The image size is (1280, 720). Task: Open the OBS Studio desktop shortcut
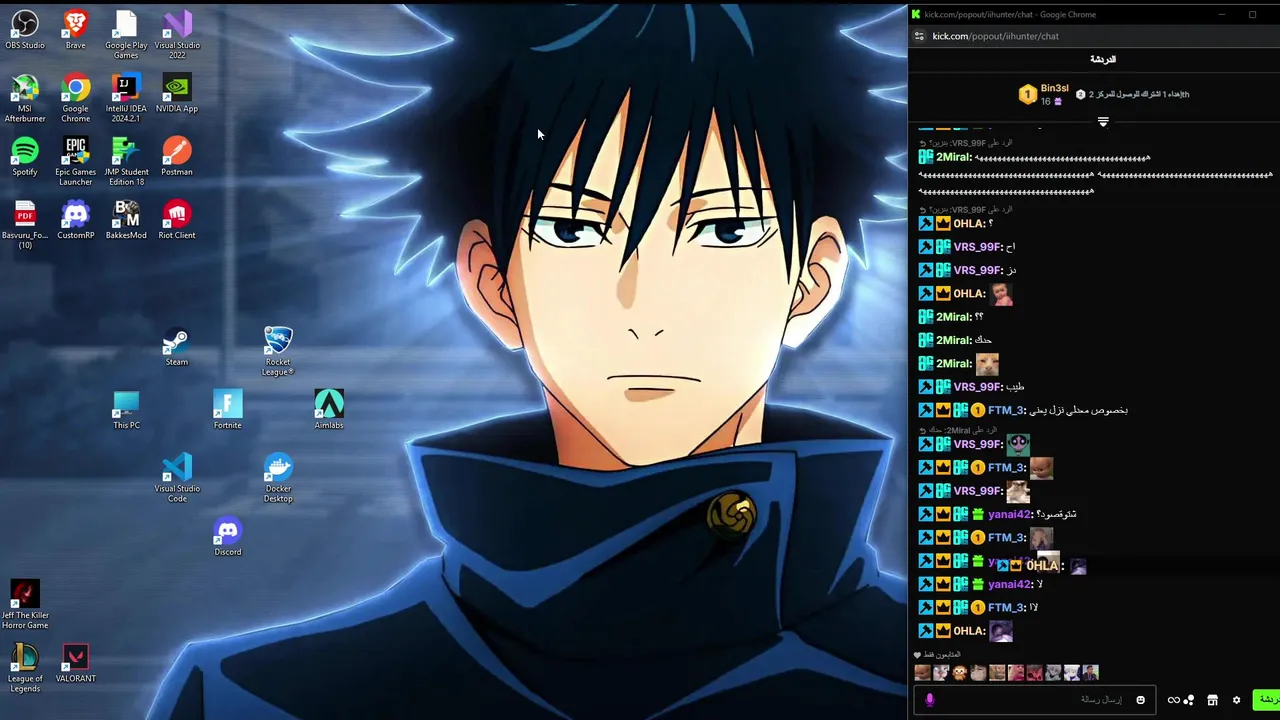pyautogui.click(x=25, y=29)
